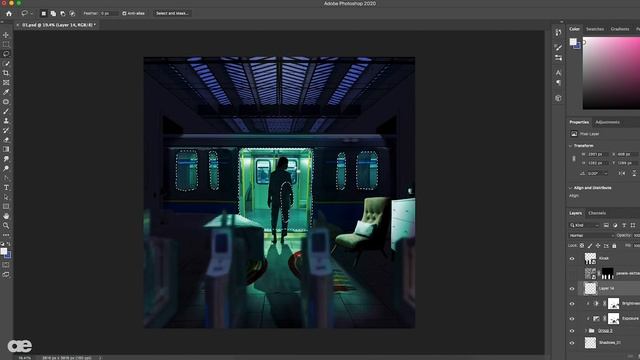Select the Eyedropper tool
640x360 pixels.
click(6, 92)
